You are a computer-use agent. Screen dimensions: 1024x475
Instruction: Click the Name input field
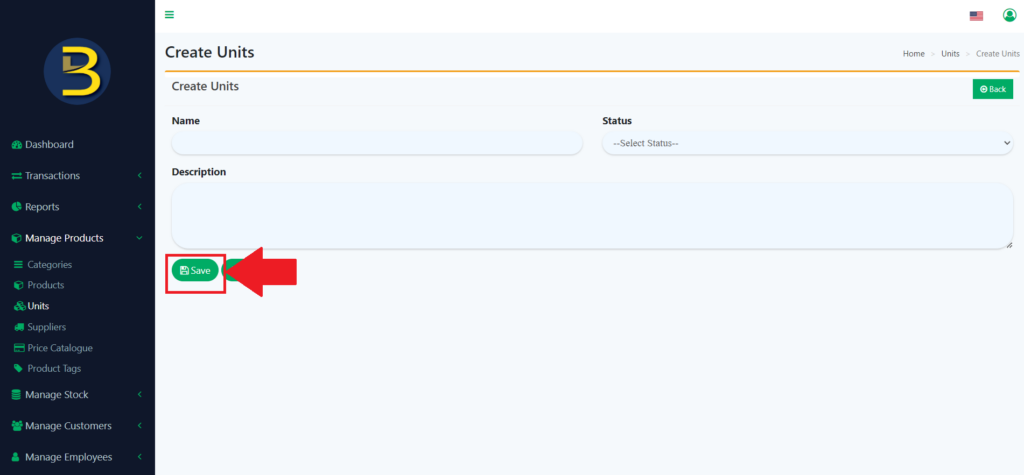[376, 143]
